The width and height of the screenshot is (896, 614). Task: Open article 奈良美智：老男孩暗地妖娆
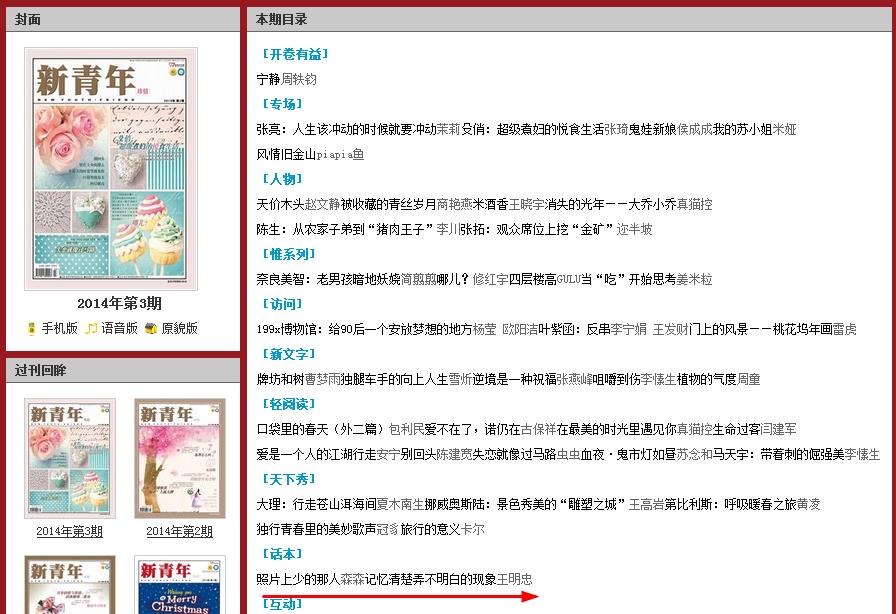click(329, 280)
